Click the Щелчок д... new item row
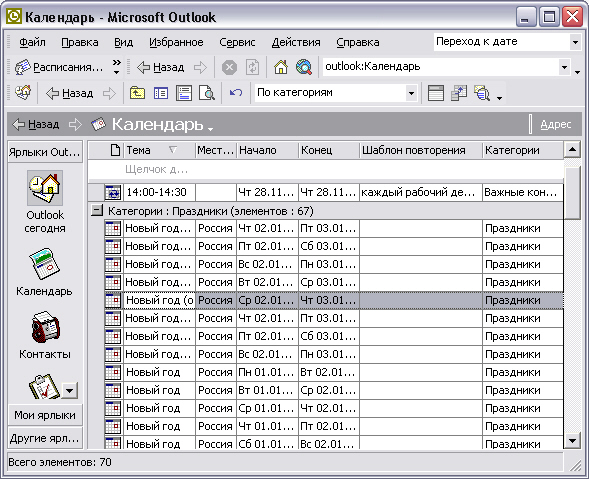This screenshot has height=479, width=589. click(326, 170)
